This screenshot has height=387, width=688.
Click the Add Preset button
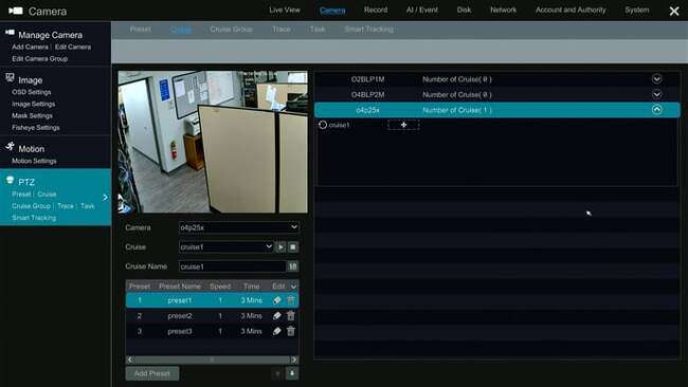(152, 373)
